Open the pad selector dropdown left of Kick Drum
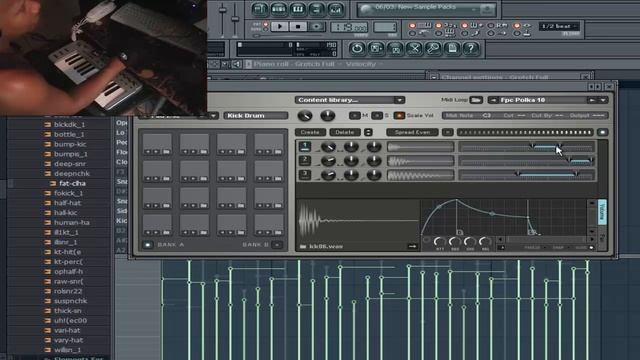Viewport: 640px width, 360px height. pyautogui.click(x=213, y=116)
